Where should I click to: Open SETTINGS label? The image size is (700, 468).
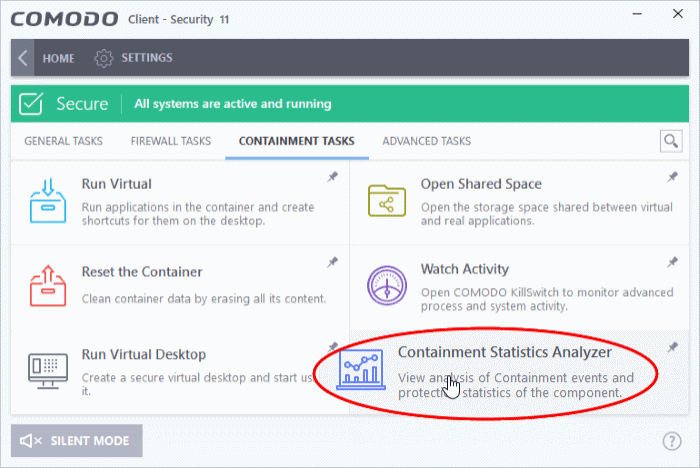[x=147, y=58]
